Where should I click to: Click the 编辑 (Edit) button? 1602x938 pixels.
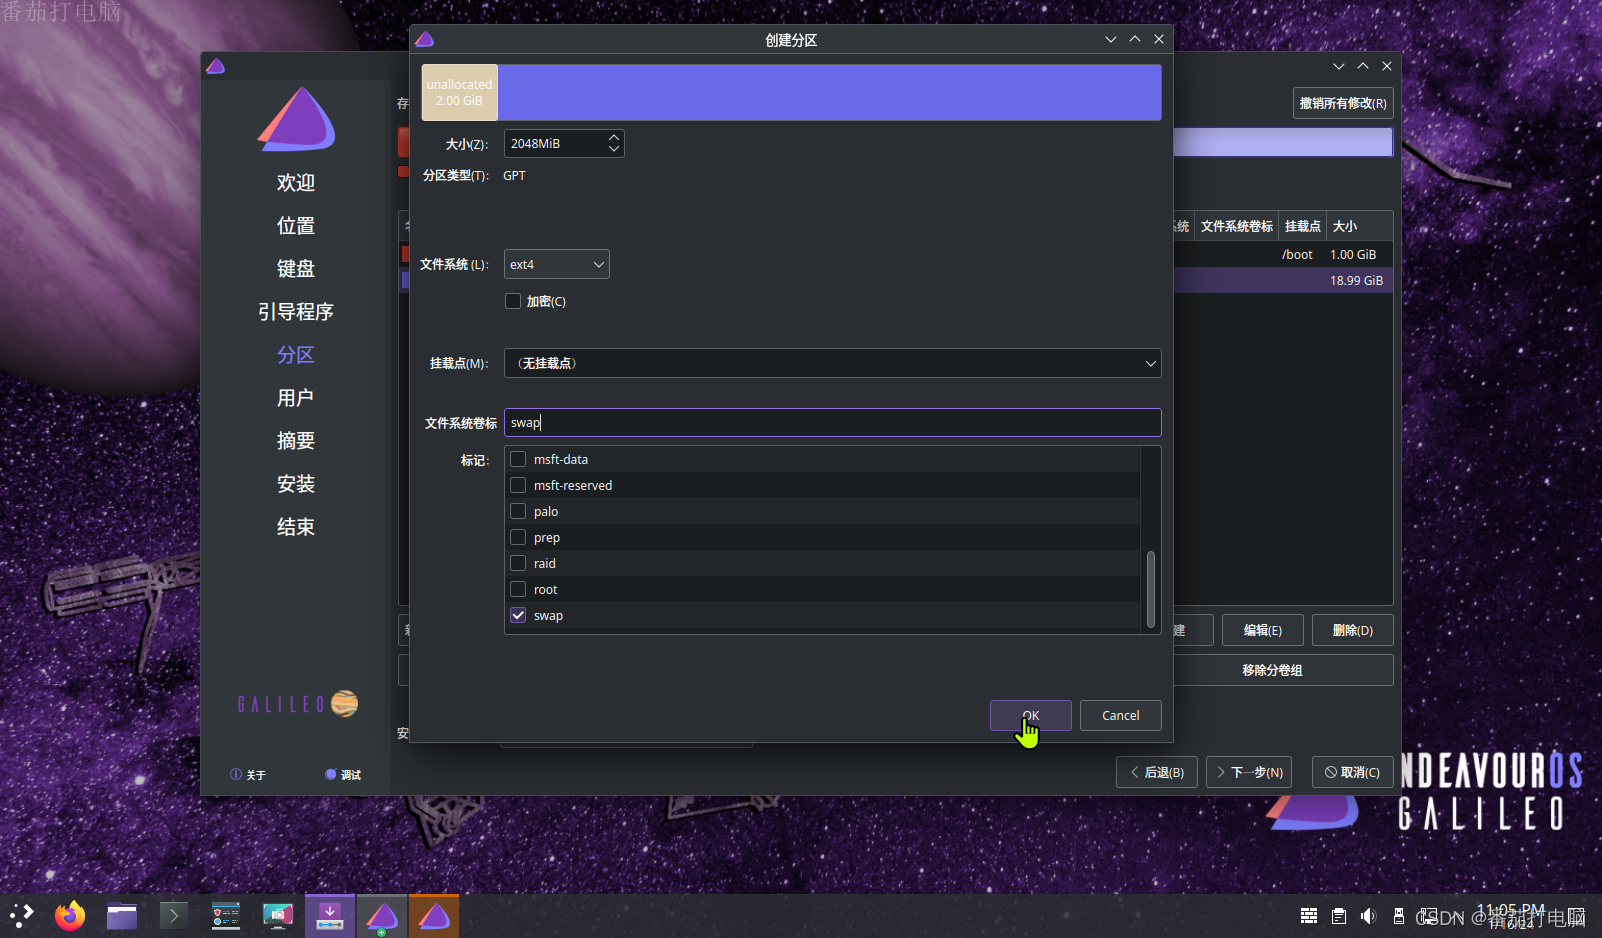point(1262,630)
